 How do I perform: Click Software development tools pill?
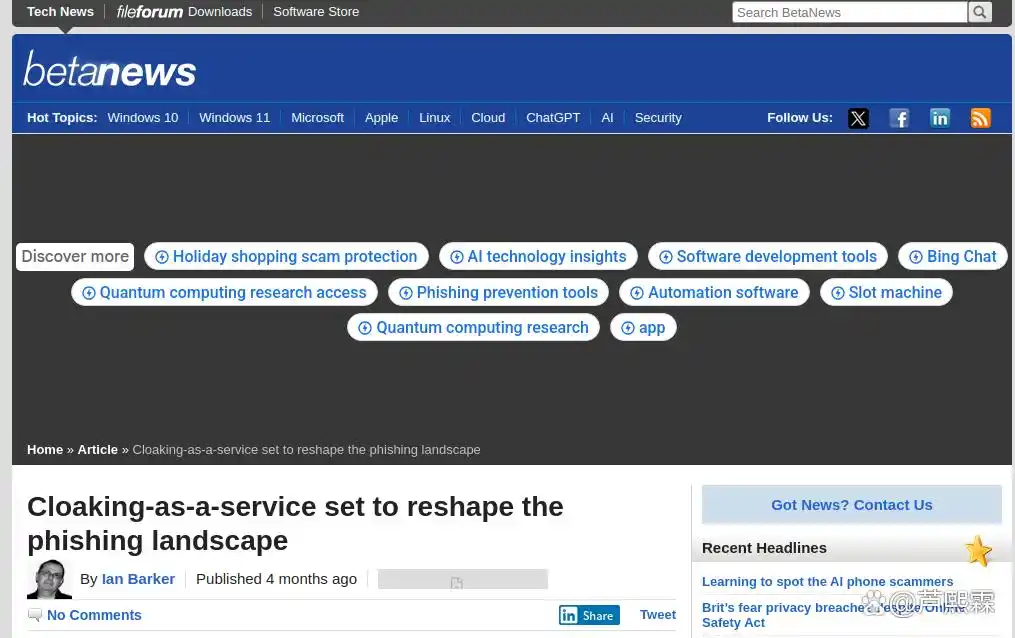(768, 256)
